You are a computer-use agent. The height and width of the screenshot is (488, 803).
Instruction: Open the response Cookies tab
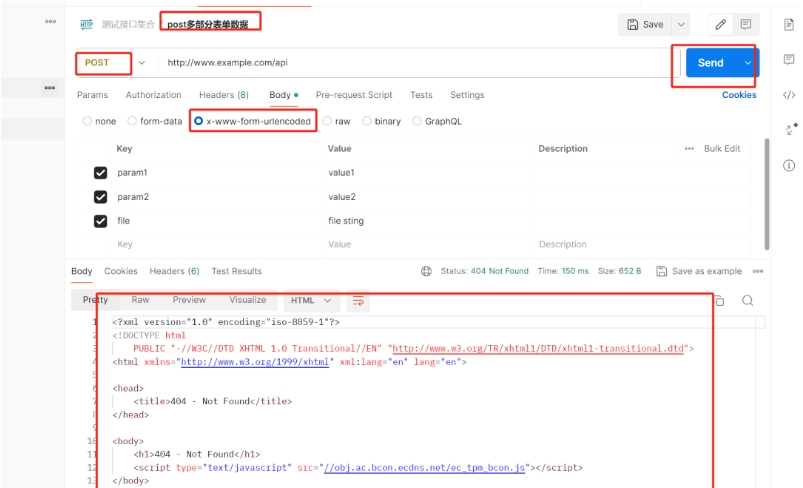click(x=121, y=271)
